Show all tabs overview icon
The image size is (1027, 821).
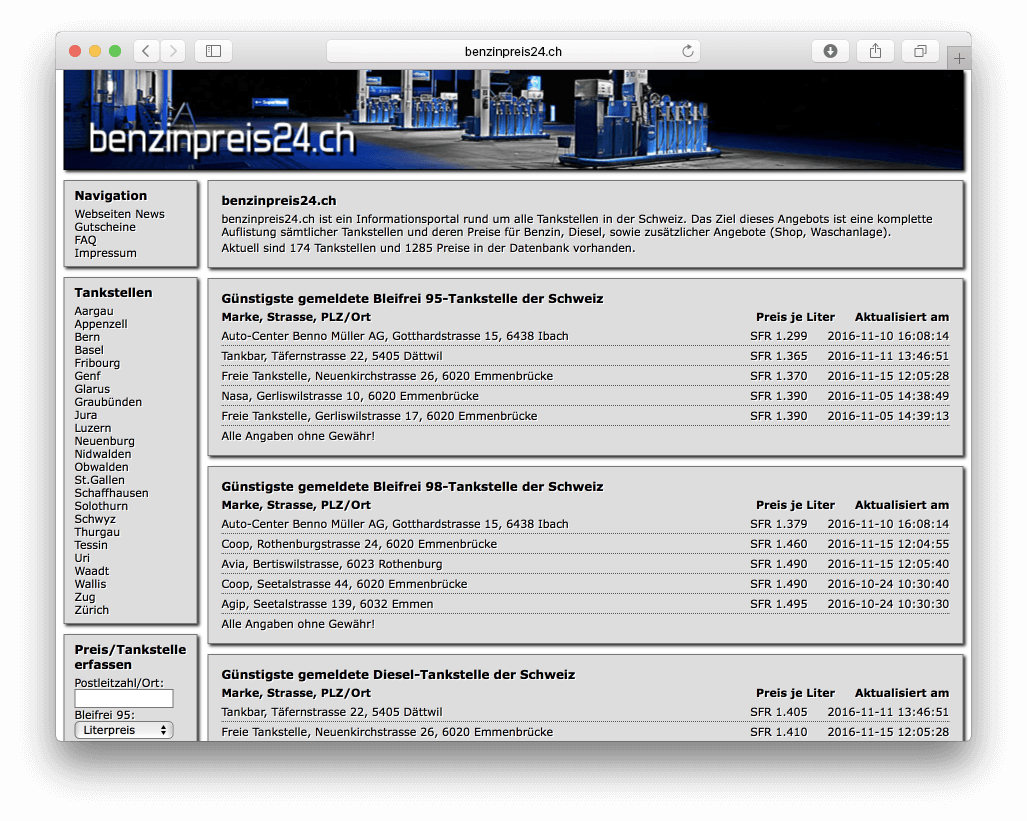coord(920,51)
